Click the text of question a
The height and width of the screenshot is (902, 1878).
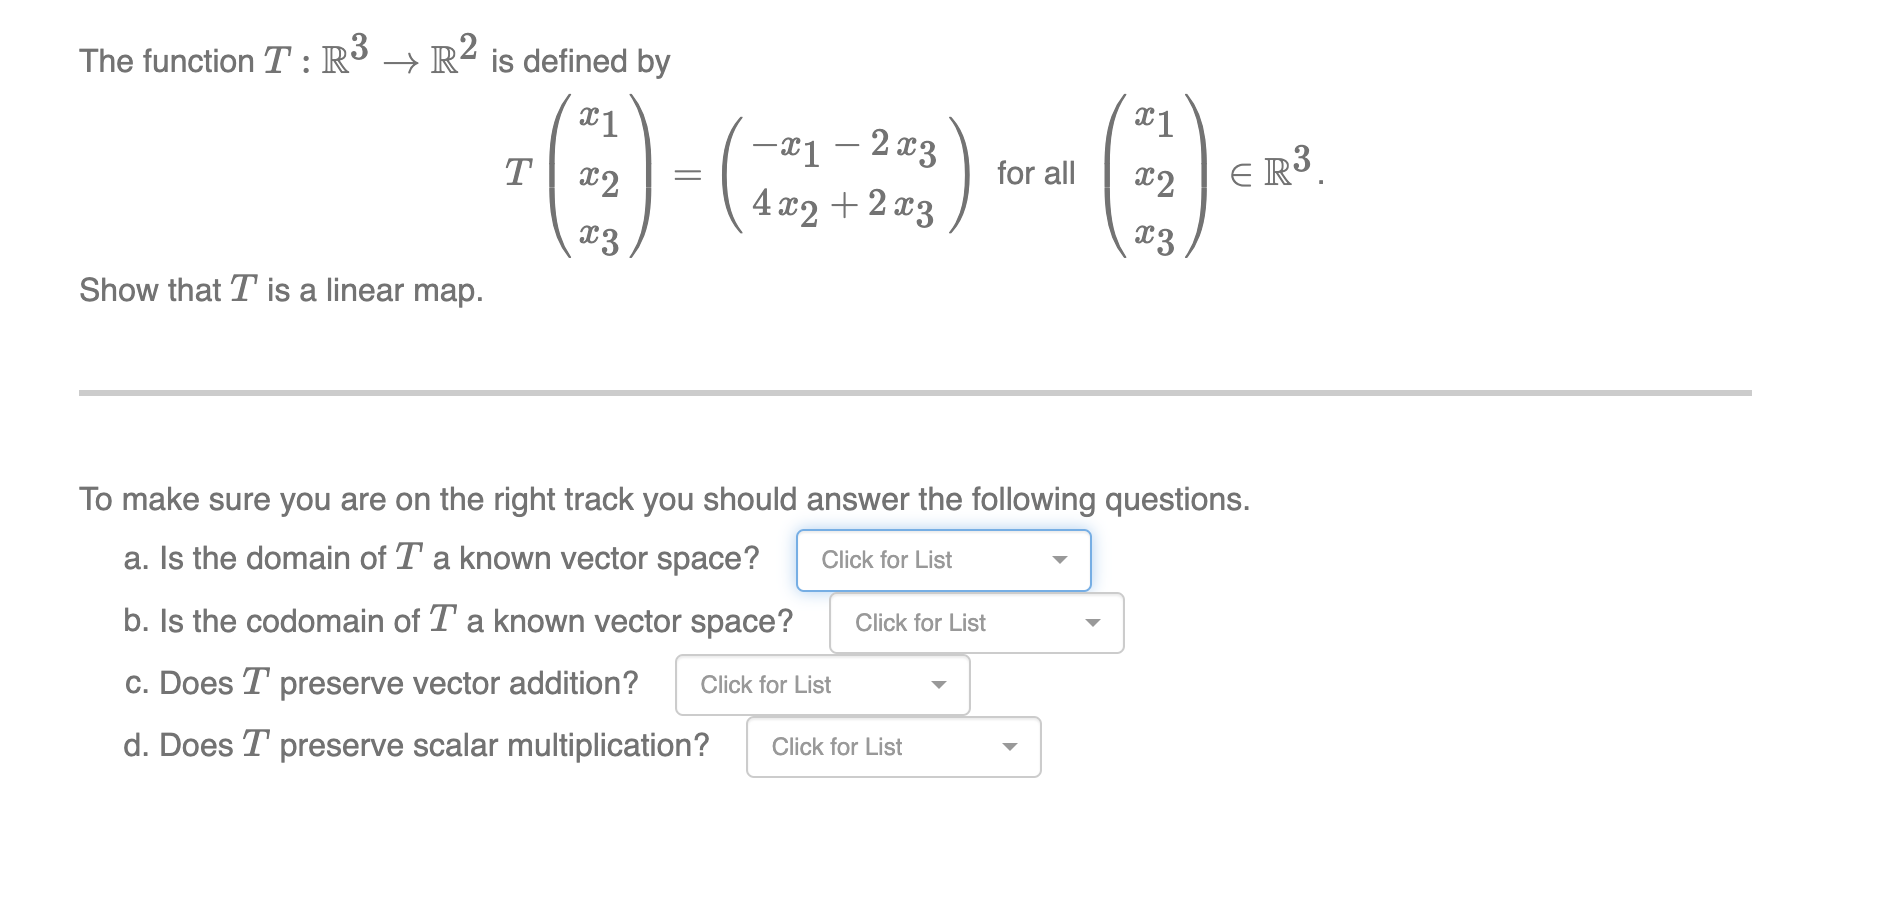[x=440, y=559]
